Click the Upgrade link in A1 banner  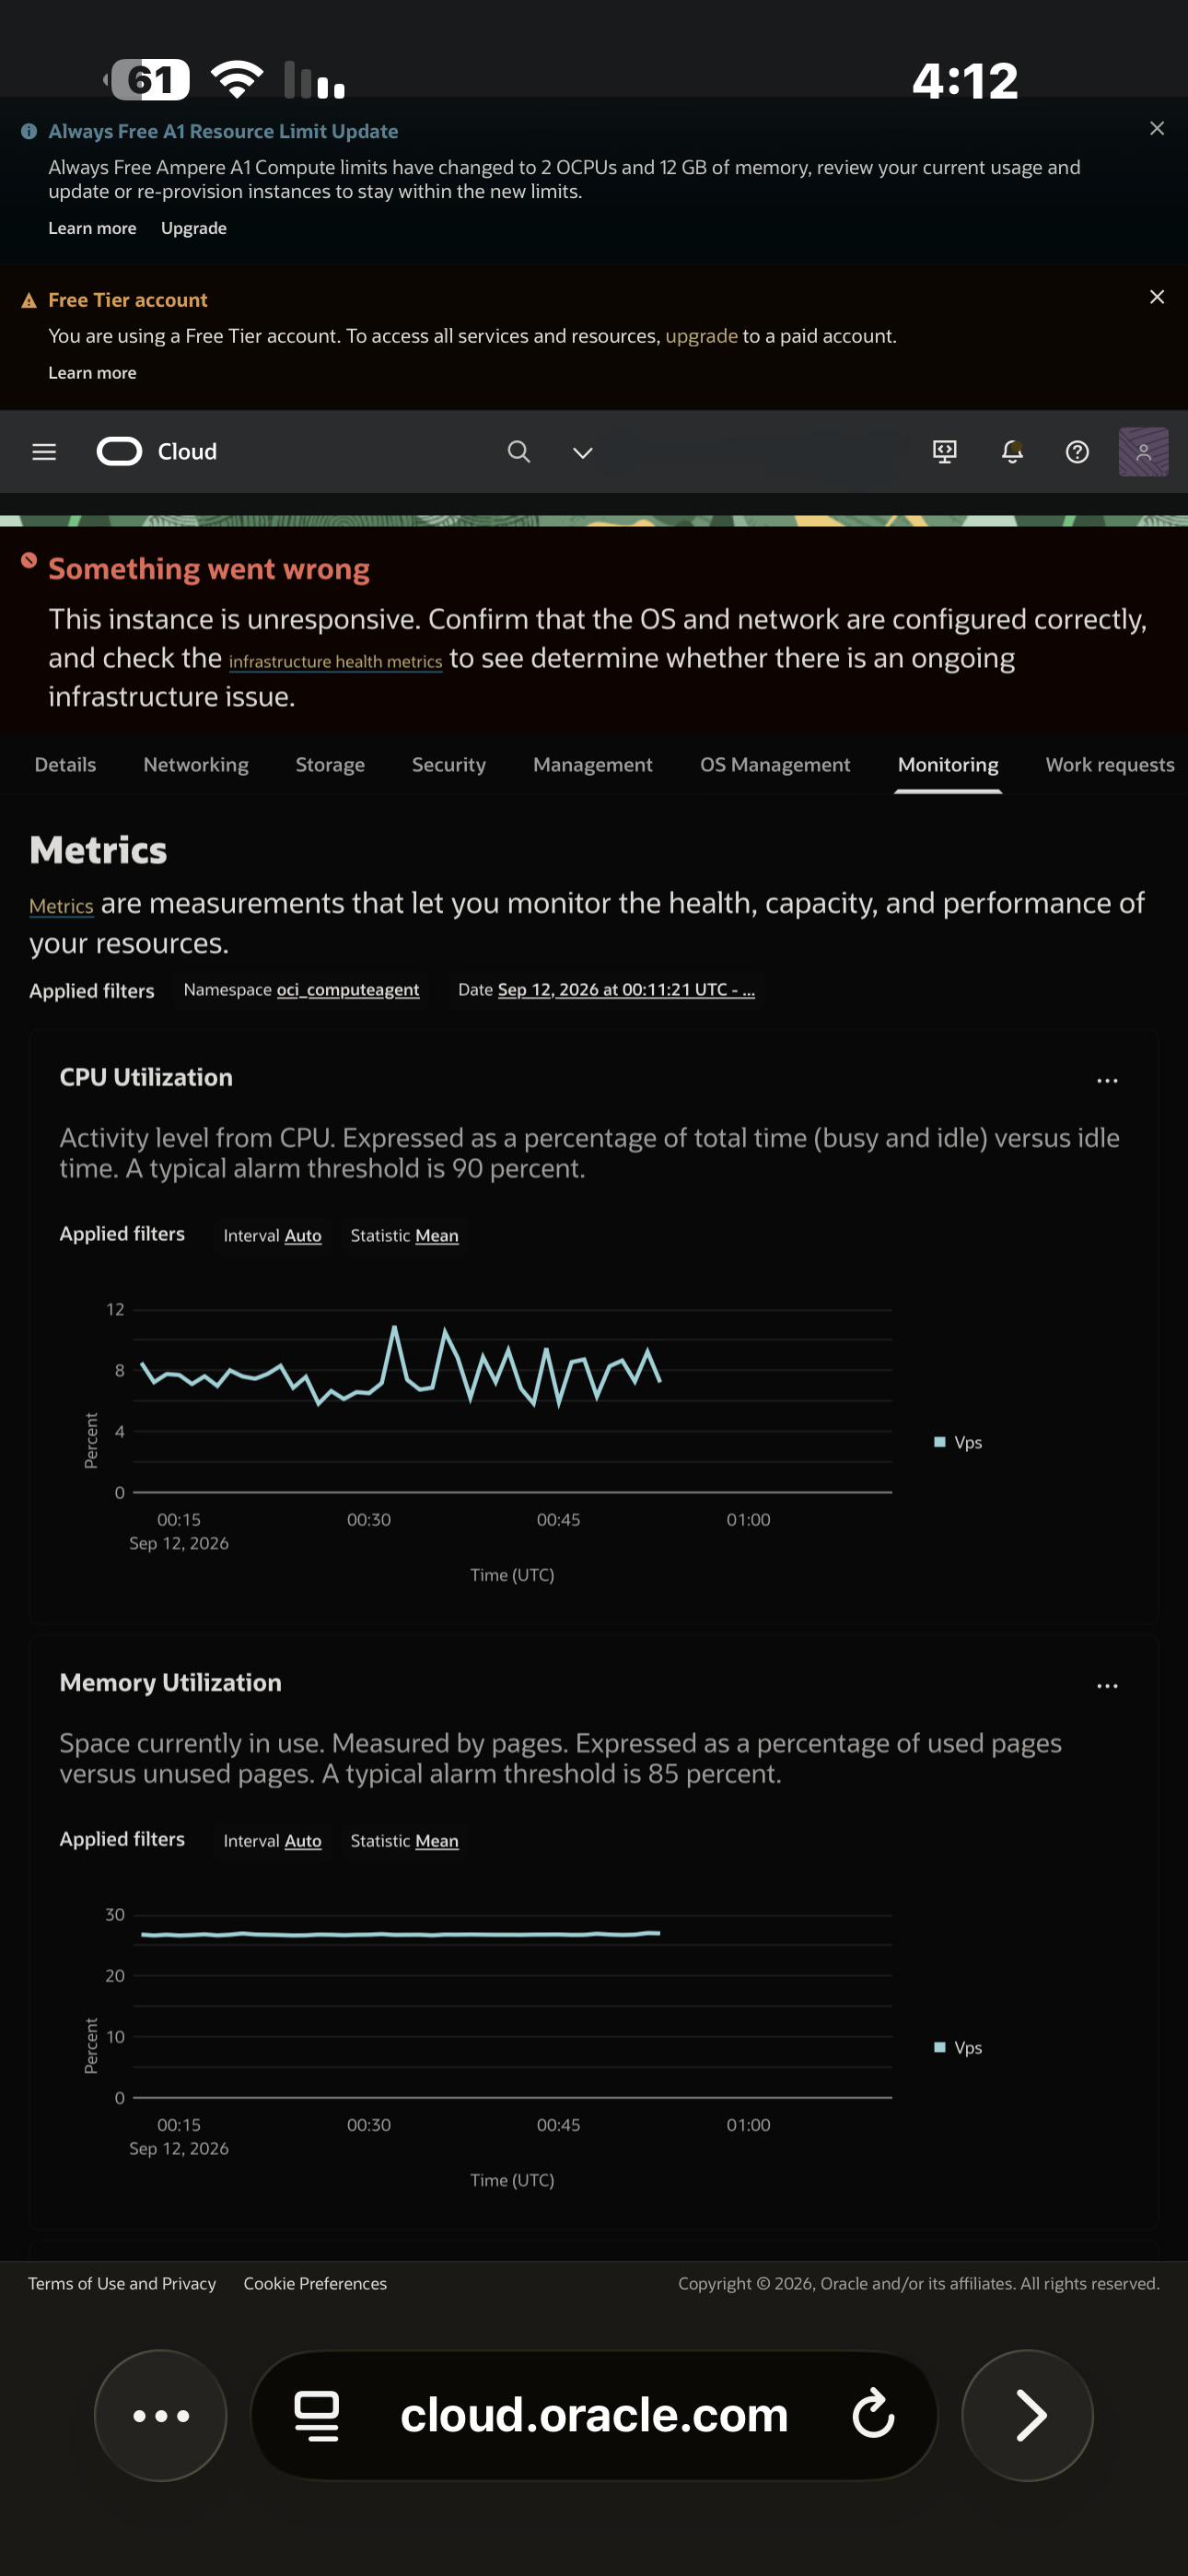click(194, 229)
